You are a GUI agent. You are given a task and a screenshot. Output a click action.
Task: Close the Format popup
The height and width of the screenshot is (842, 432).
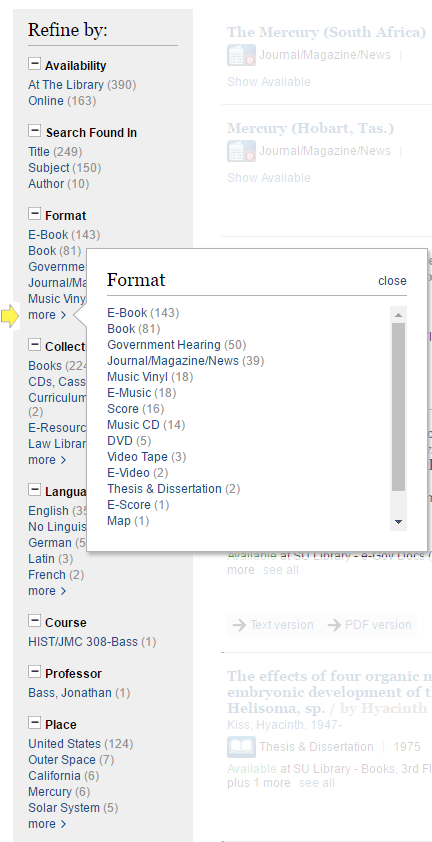pos(392,281)
